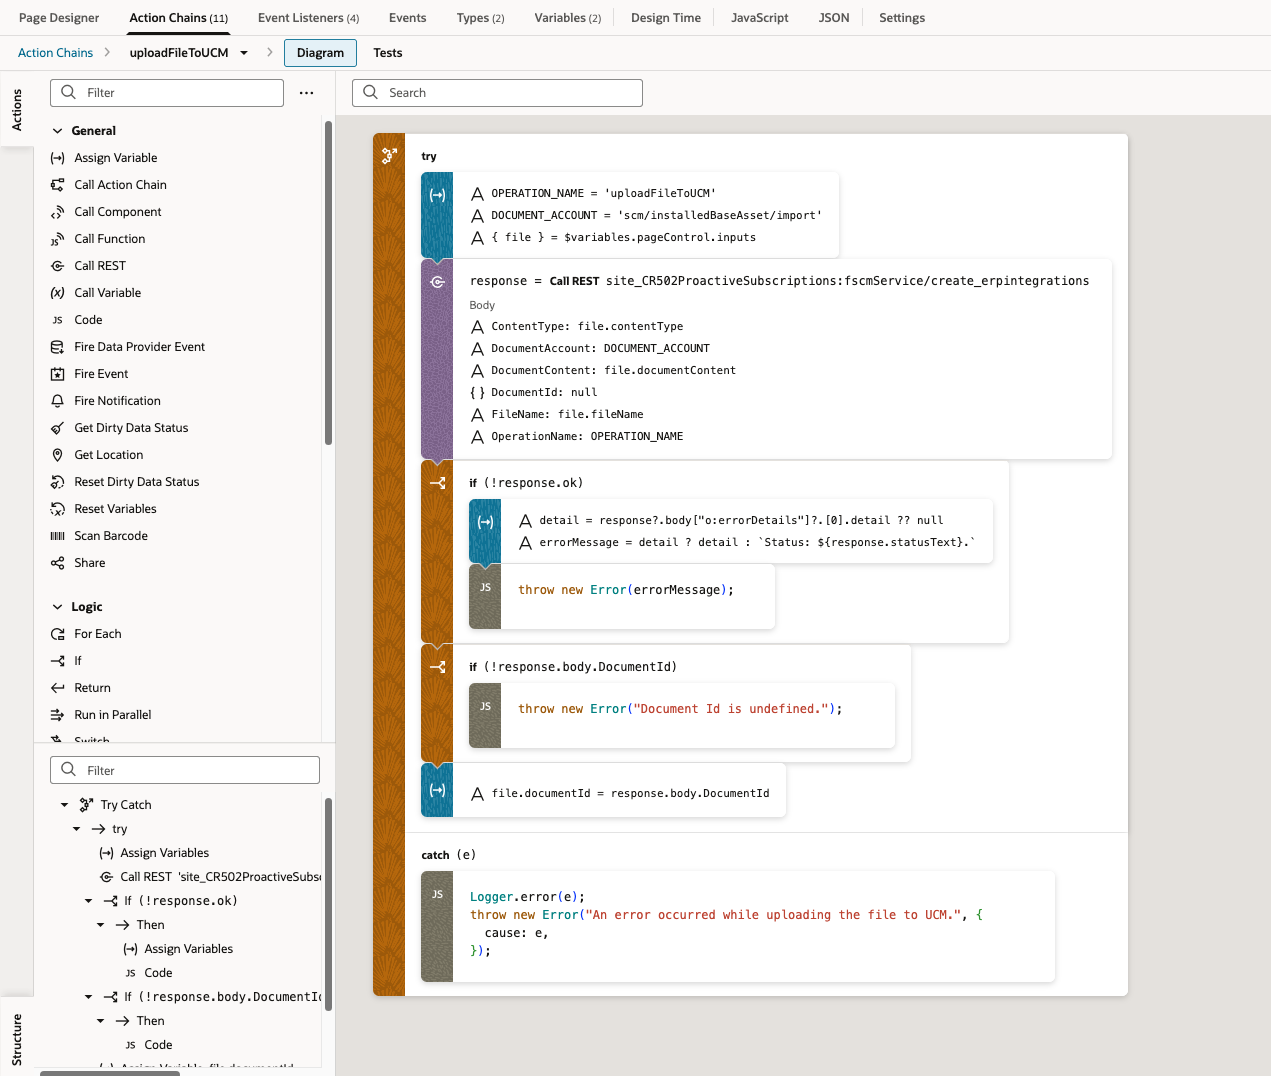Click the diagram Search field
The width and height of the screenshot is (1271, 1076).
pyautogui.click(x=508, y=93)
